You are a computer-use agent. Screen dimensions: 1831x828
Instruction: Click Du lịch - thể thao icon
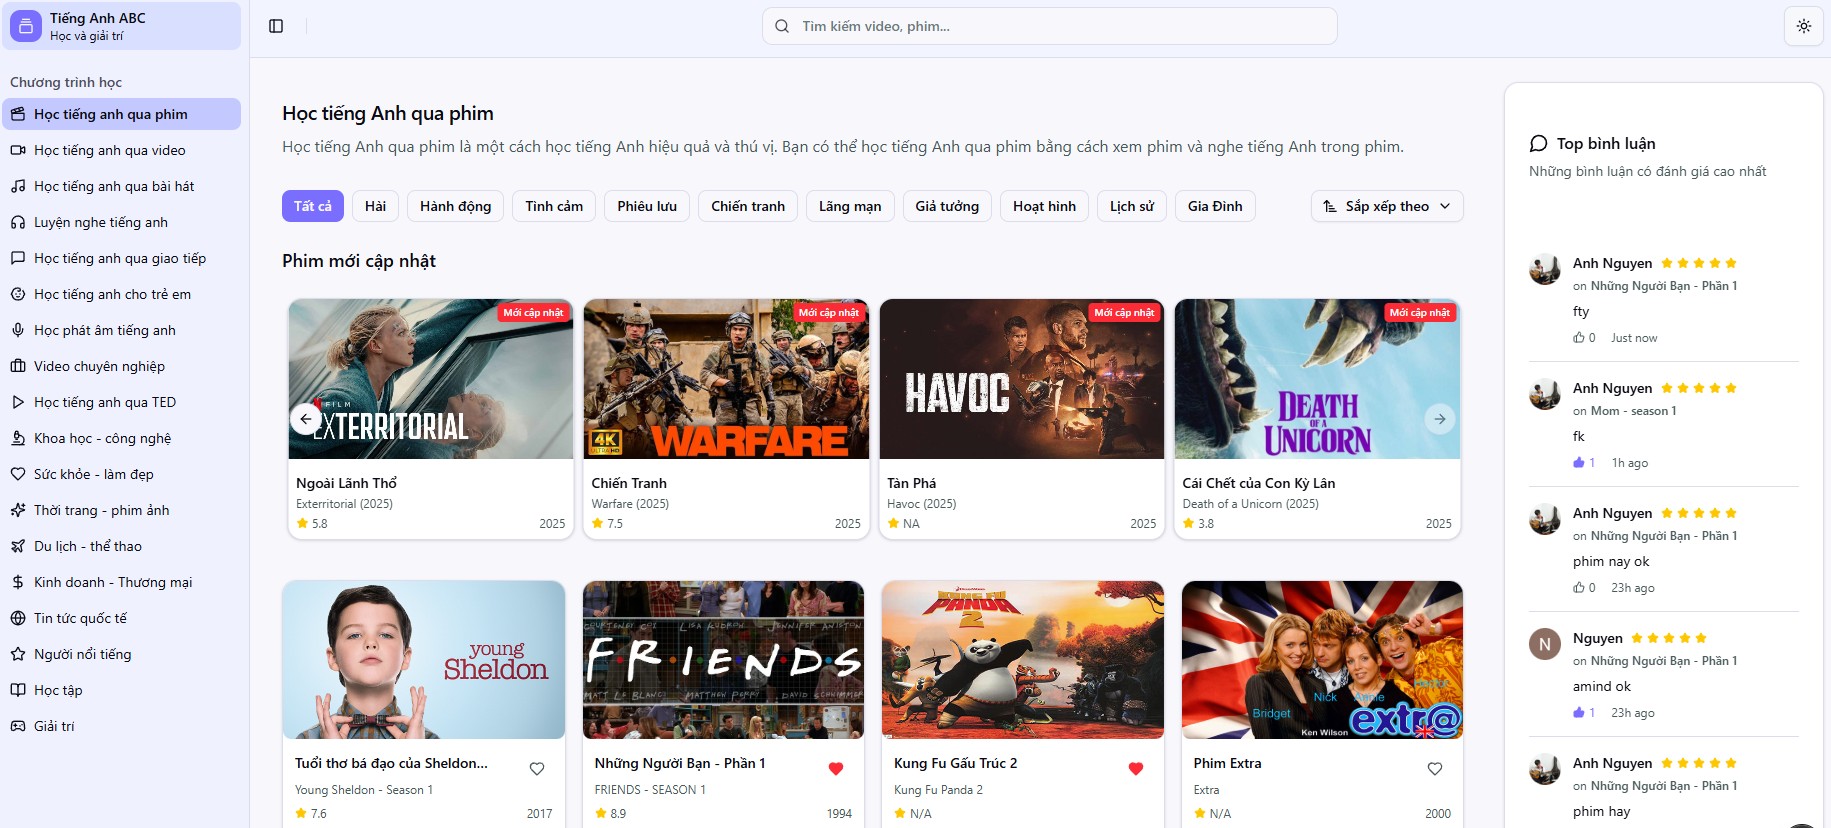18,546
